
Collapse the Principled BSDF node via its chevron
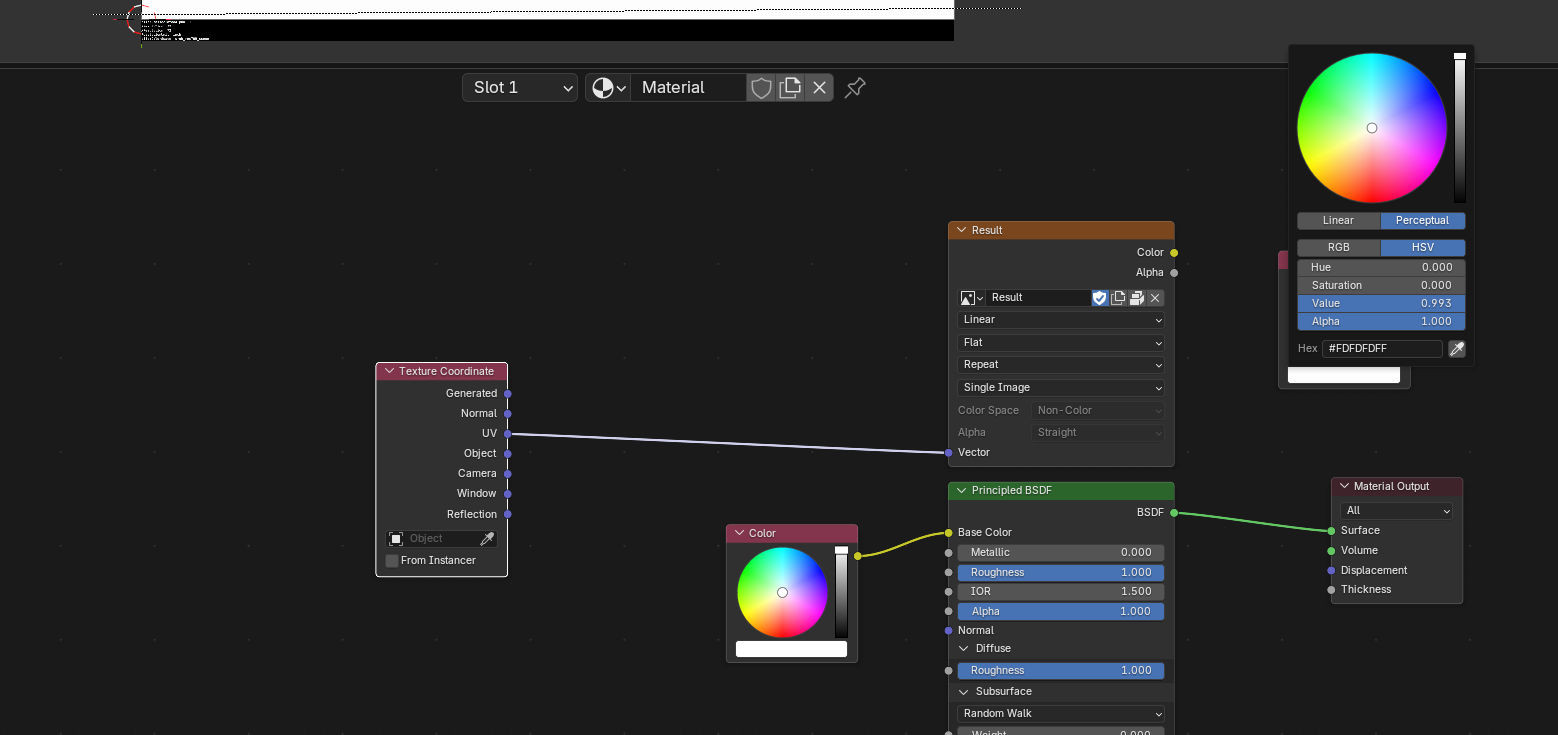tap(962, 491)
